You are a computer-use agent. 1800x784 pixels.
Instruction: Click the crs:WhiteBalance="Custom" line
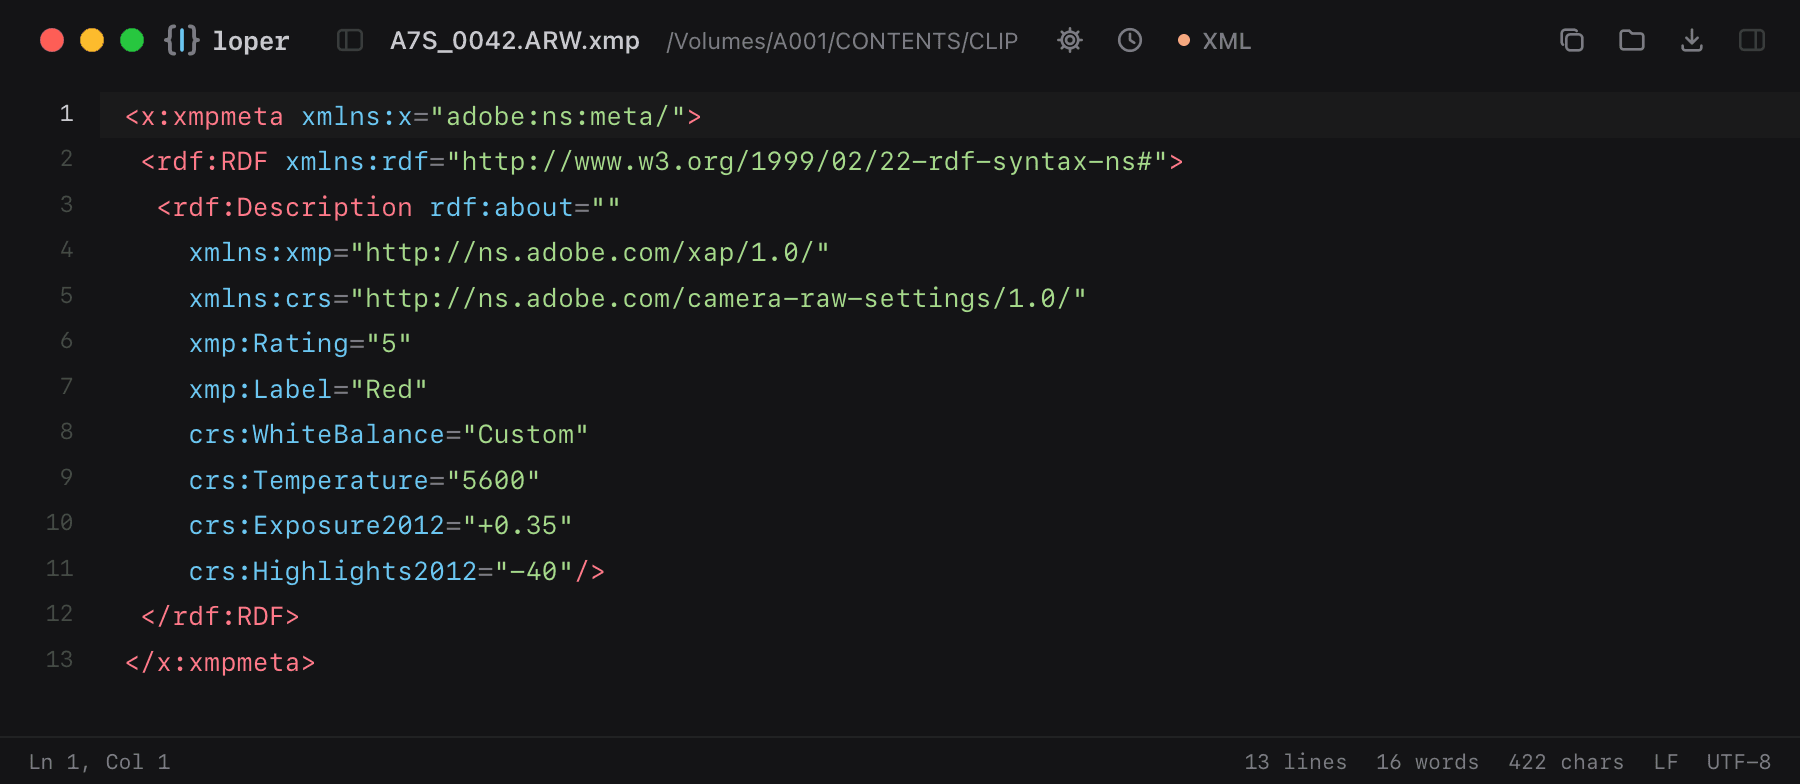(x=389, y=435)
